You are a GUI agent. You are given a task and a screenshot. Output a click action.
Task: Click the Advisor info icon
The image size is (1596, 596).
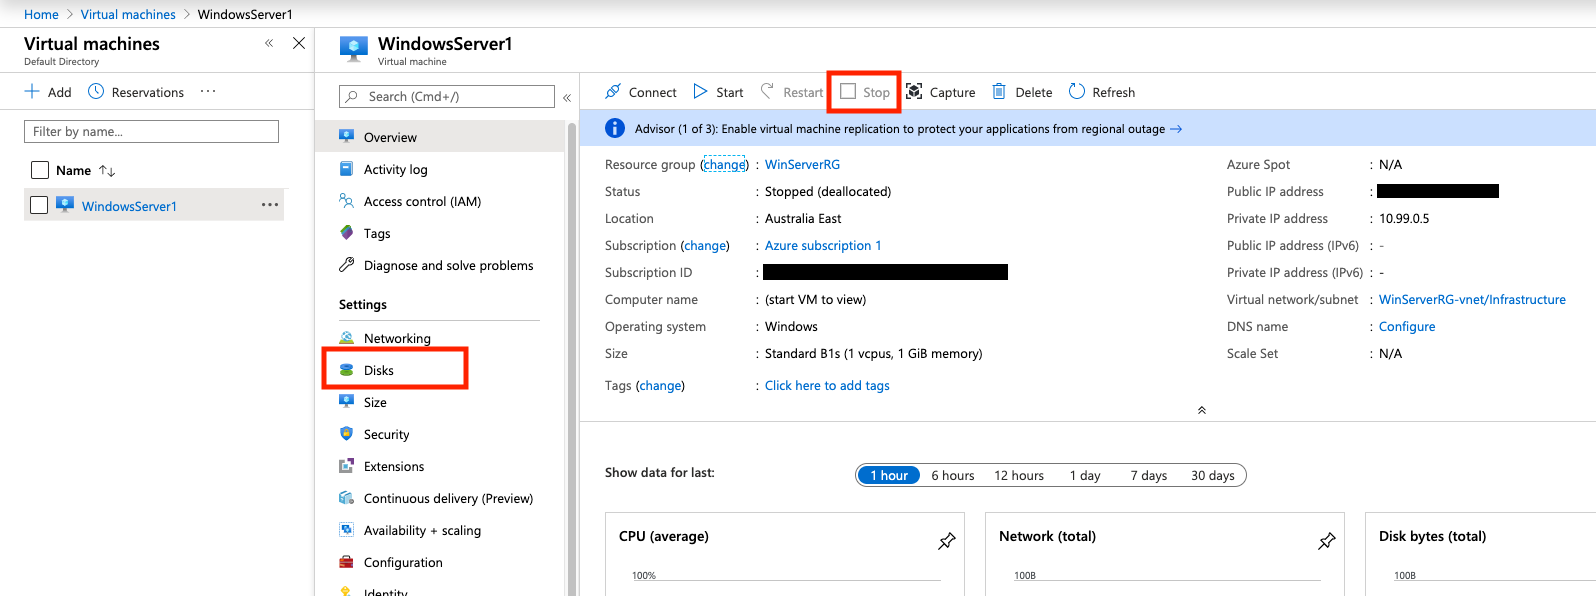[616, 129]
